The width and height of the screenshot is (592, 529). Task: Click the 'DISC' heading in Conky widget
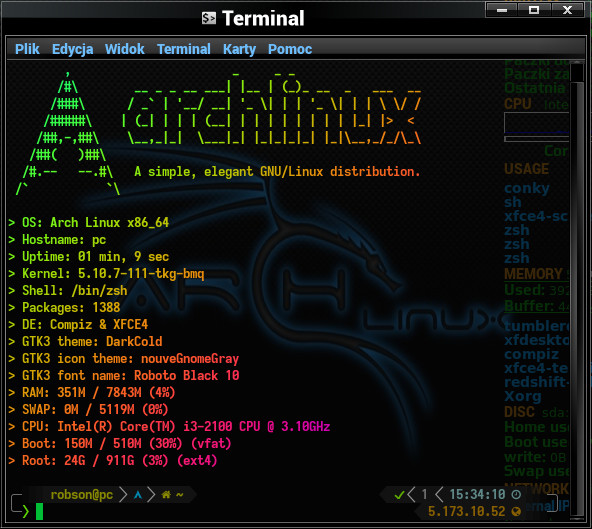coord(520,412)
